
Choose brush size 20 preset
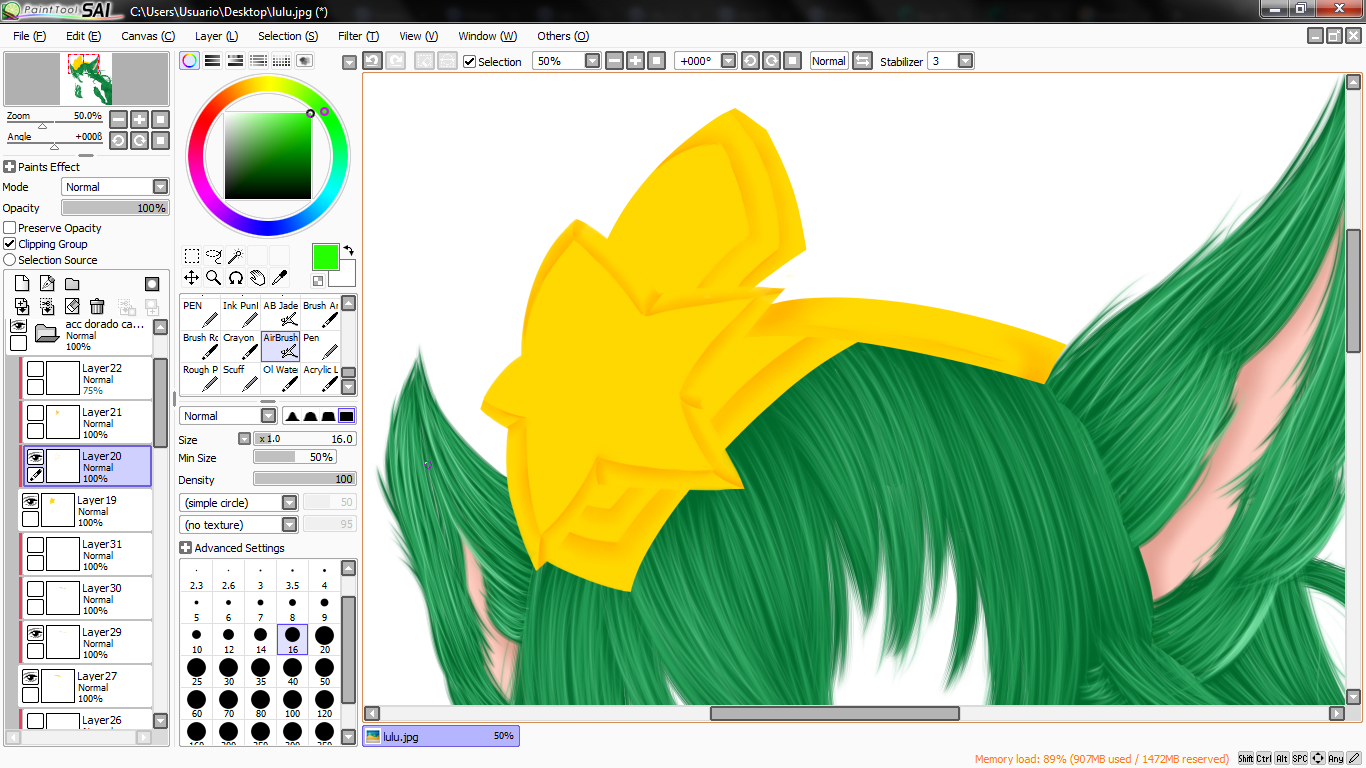tap(324, 640)
